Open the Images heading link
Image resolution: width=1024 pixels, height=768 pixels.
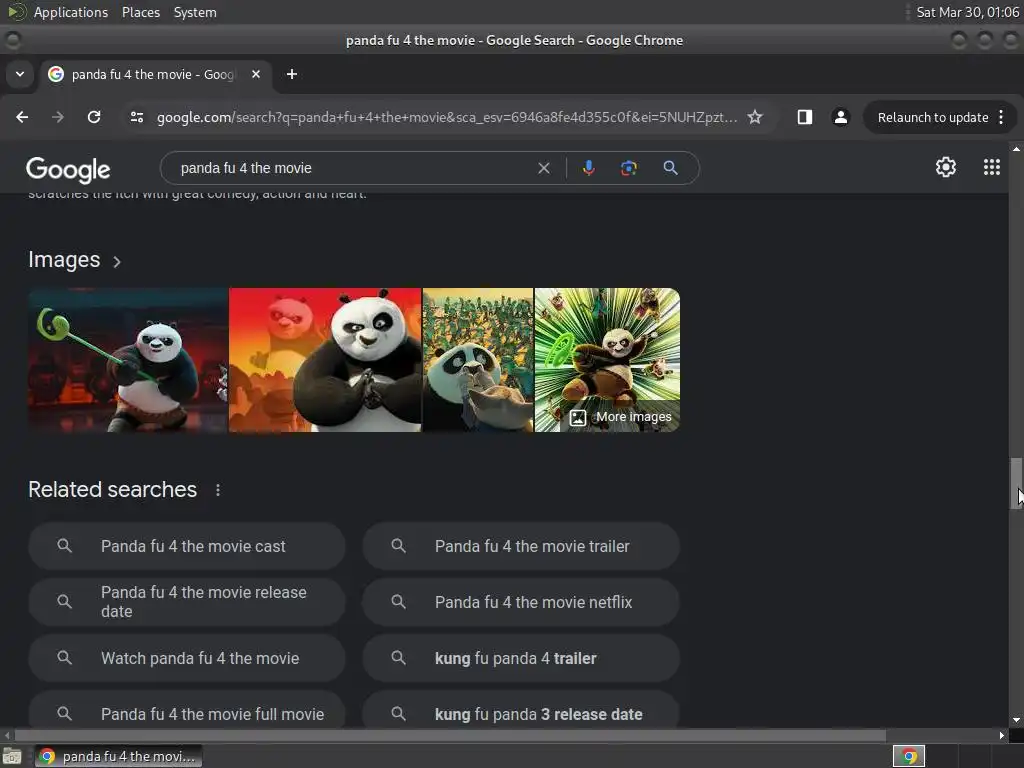[64, 260]
